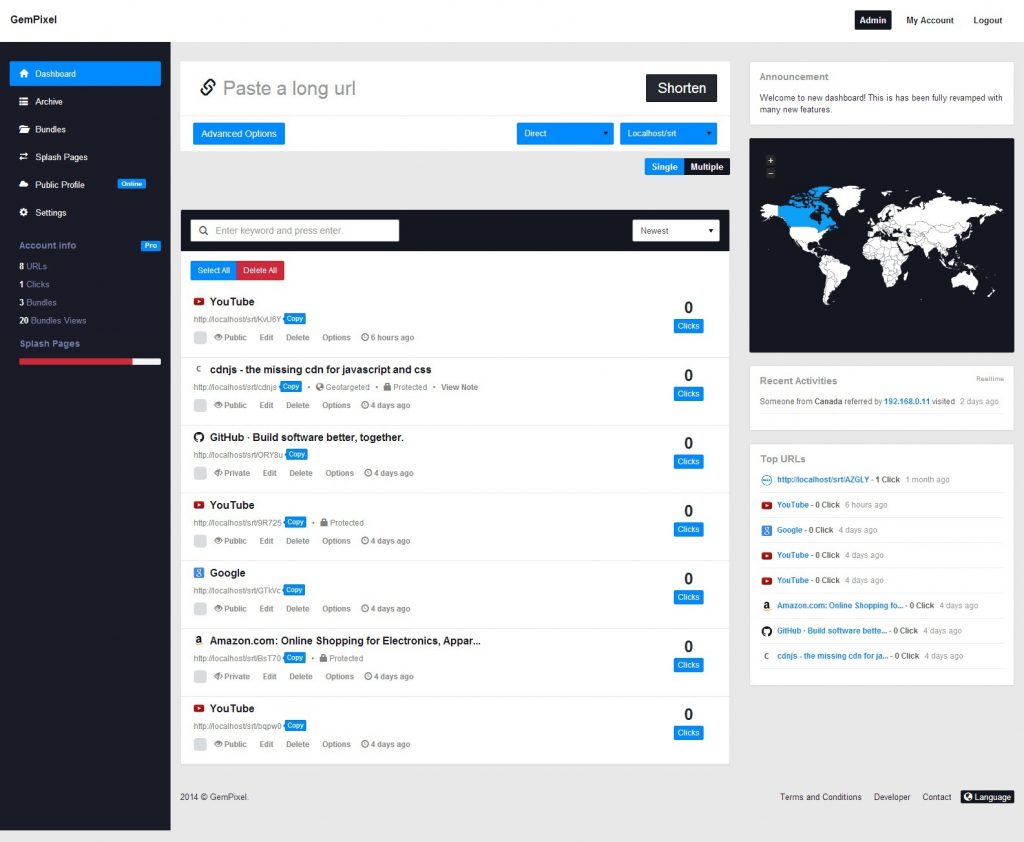Open My Account from the top bar
The width and height of the screenshot is (1024, 842).
[x=929, y=19]
